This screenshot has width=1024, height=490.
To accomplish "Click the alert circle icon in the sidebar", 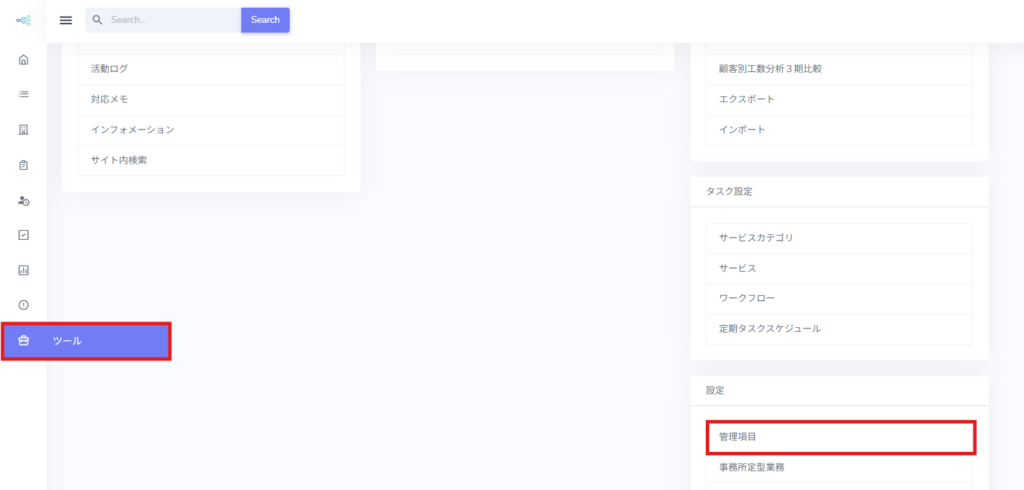I will click(24, 305).
